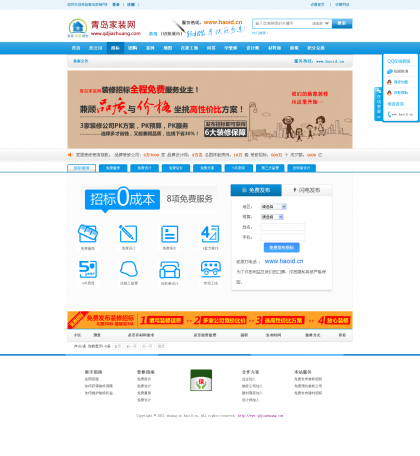Screen dimensions: 420x456
Task: Open the budget dropdown in publish form
Action: (x=272, y=217)
